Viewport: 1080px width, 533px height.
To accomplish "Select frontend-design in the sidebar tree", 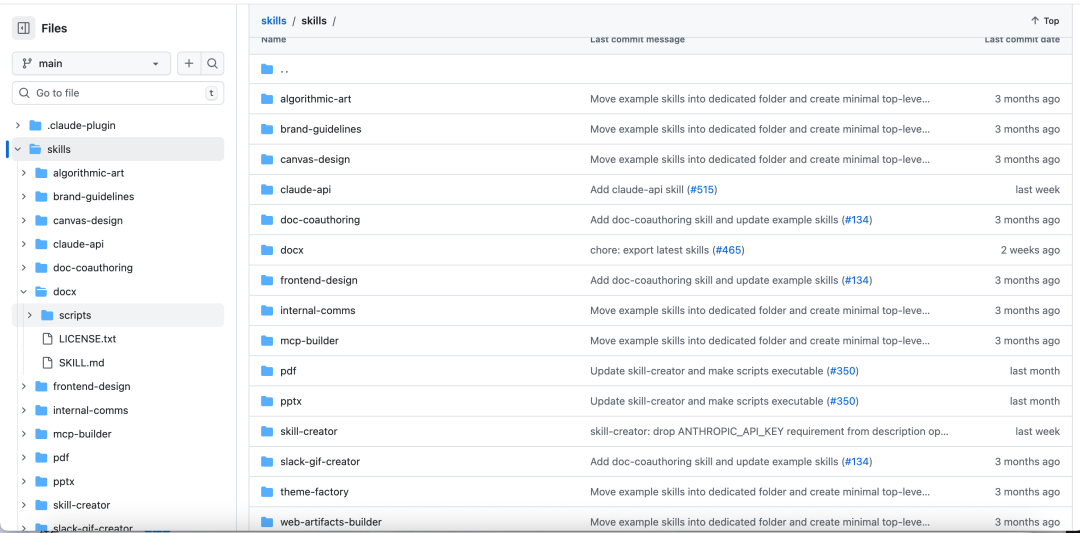I will click(91, 387).
